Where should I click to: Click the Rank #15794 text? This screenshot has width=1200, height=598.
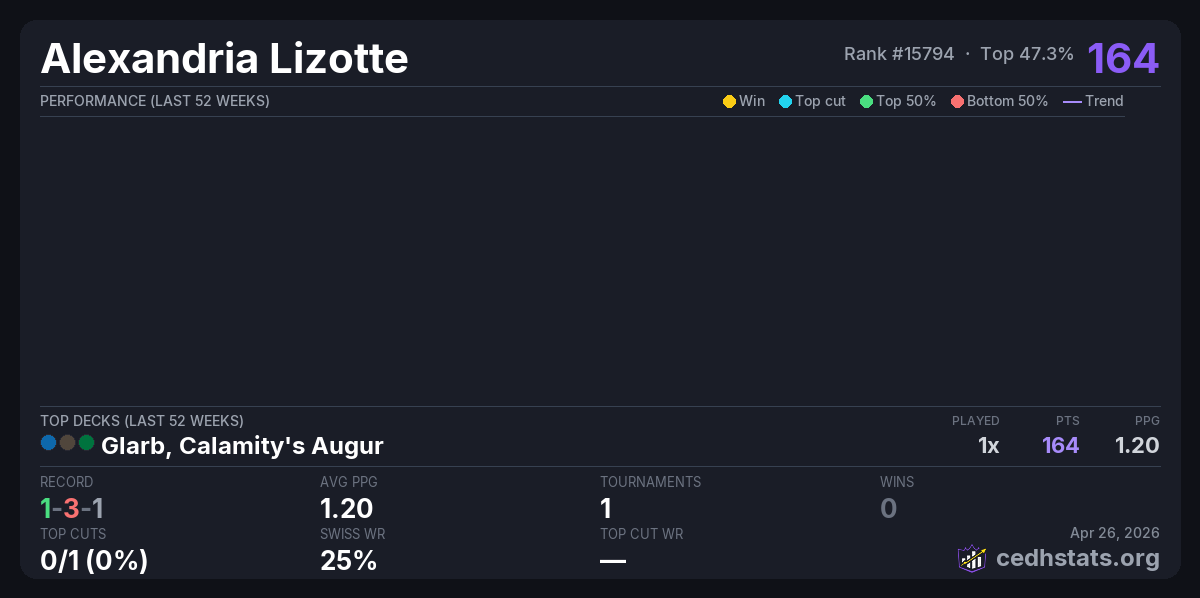click(898, 54)
